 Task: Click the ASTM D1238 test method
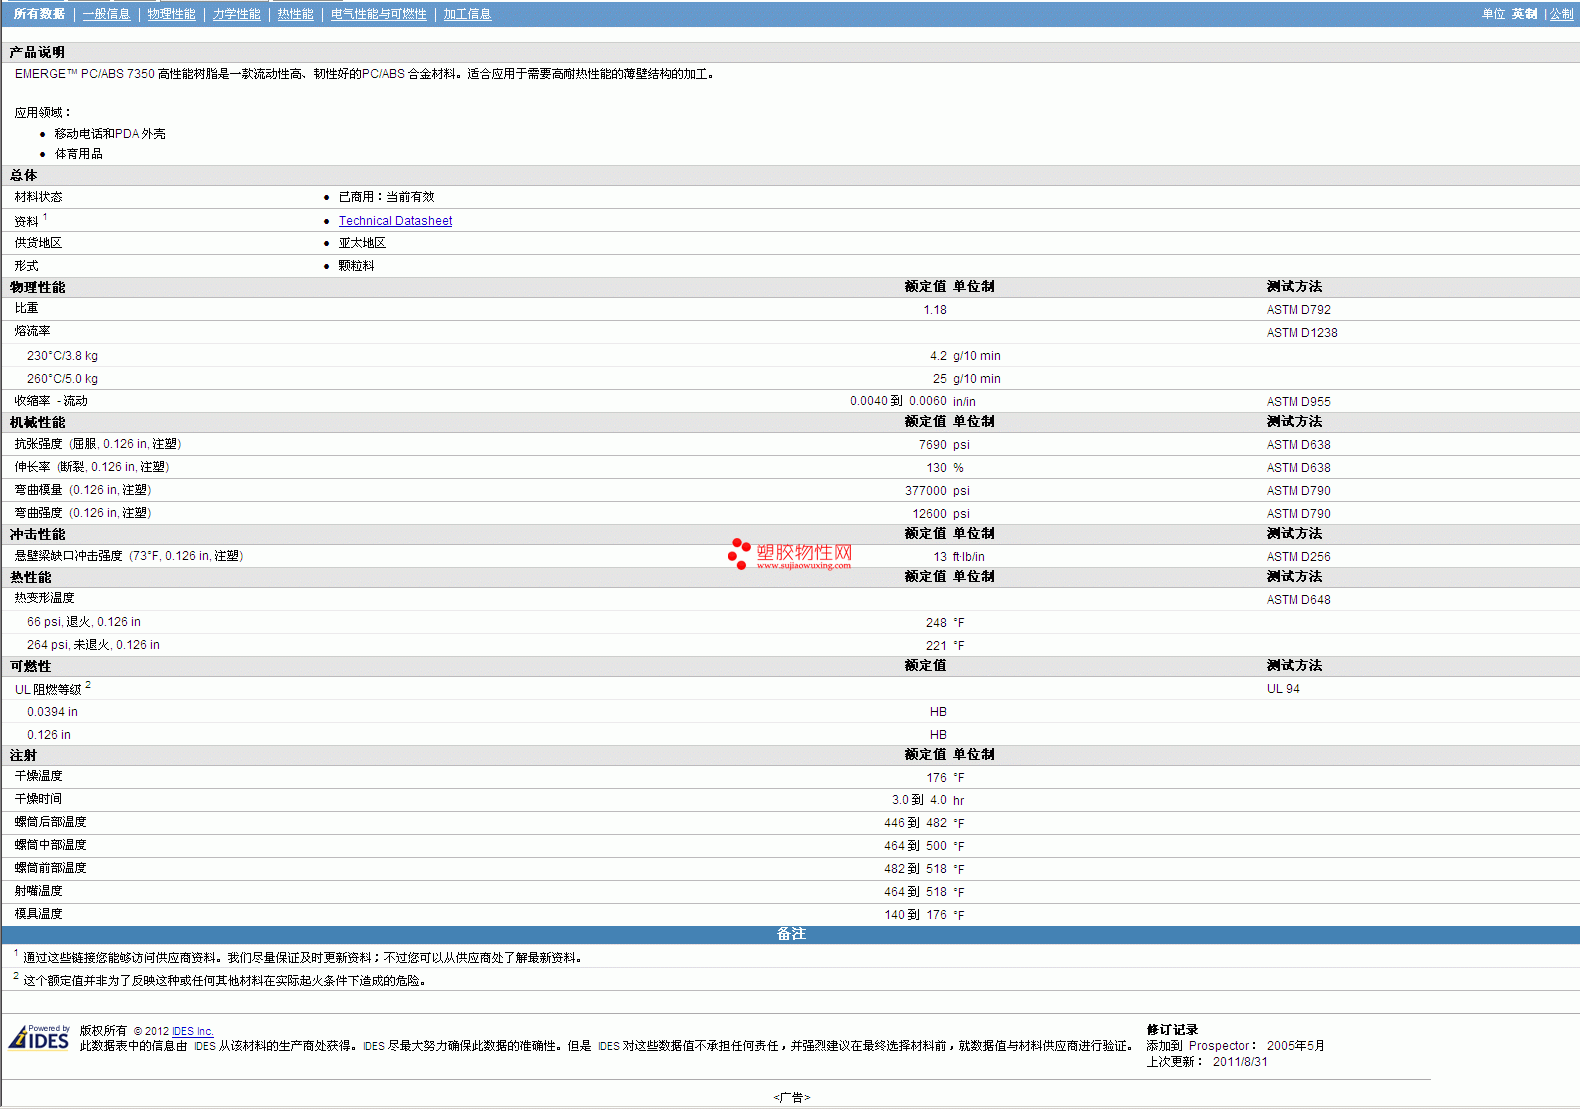1302,333
